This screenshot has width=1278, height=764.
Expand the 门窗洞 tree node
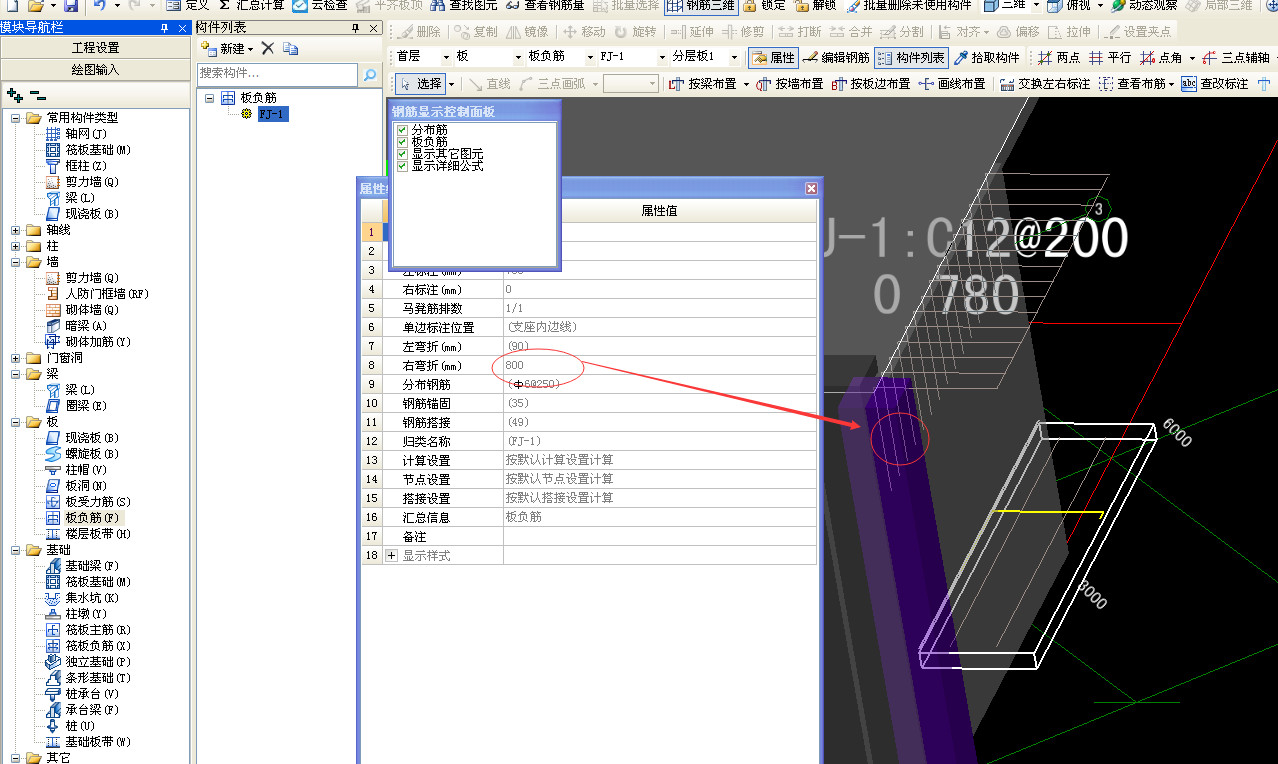pyautogui.click(x=16, y=358)
